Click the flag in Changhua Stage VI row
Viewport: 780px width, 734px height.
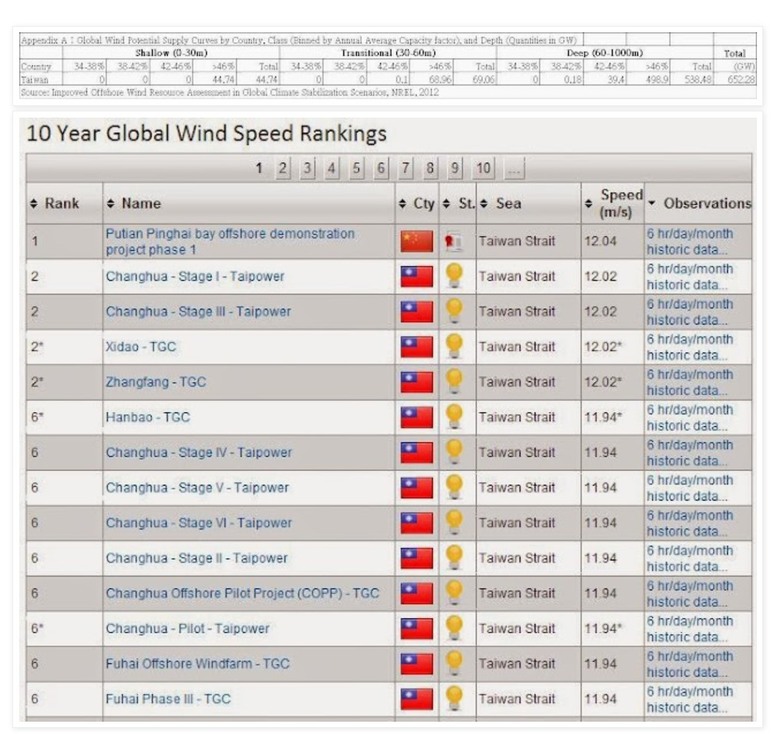(x=416, y=523)
